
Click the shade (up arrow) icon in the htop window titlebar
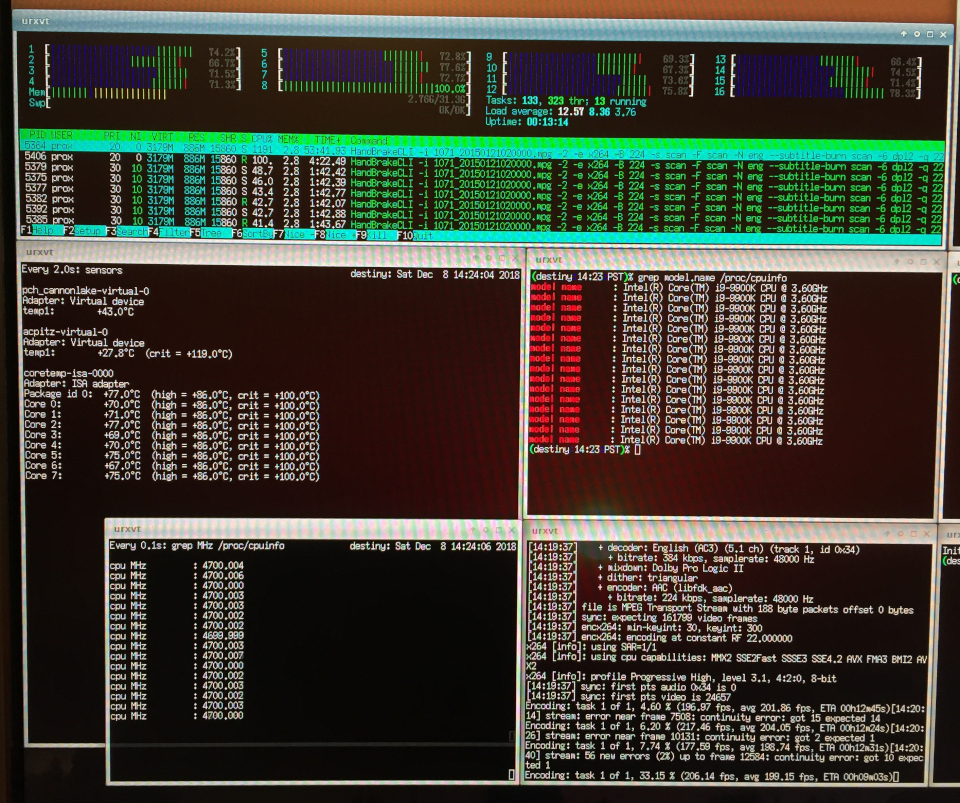pyautogui.click(x=904, y=34)
